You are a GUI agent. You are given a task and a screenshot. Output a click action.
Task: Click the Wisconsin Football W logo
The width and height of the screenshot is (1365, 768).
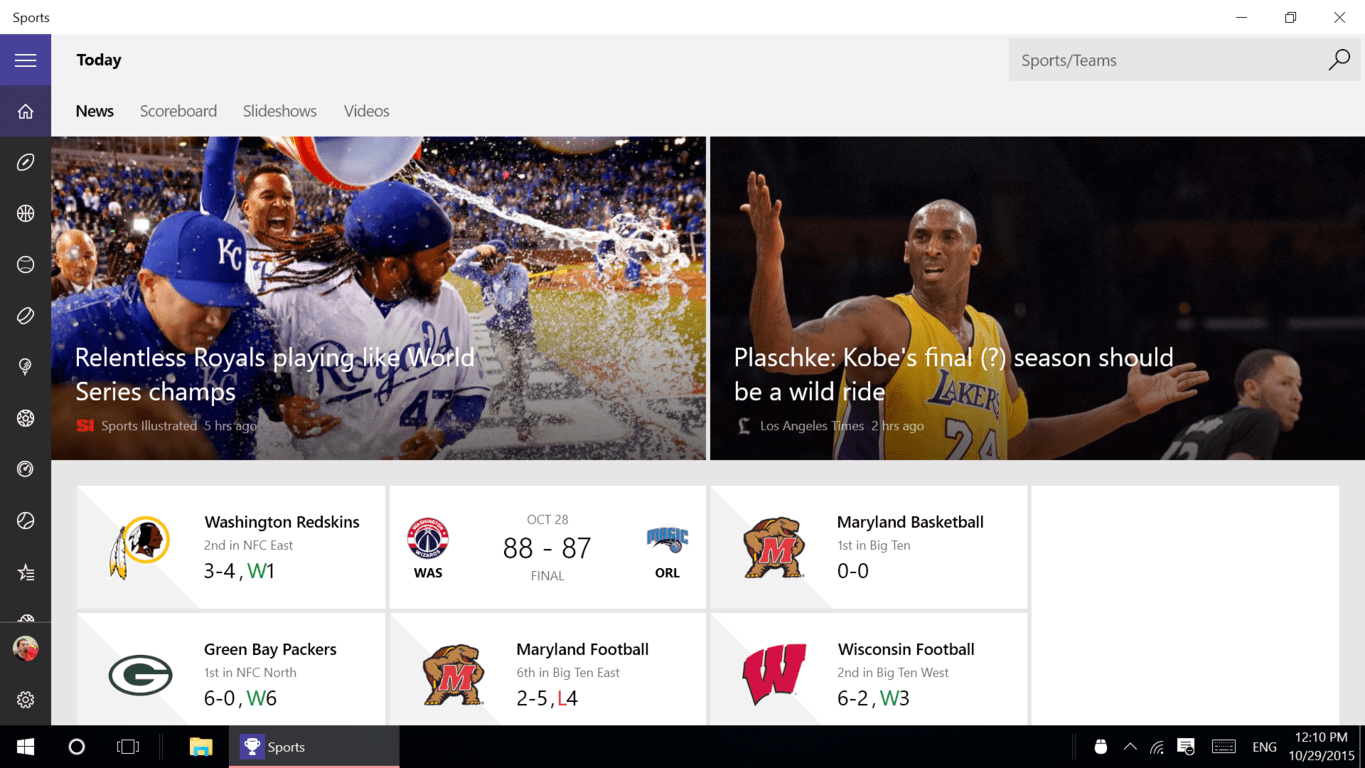[x=774, y=674]
